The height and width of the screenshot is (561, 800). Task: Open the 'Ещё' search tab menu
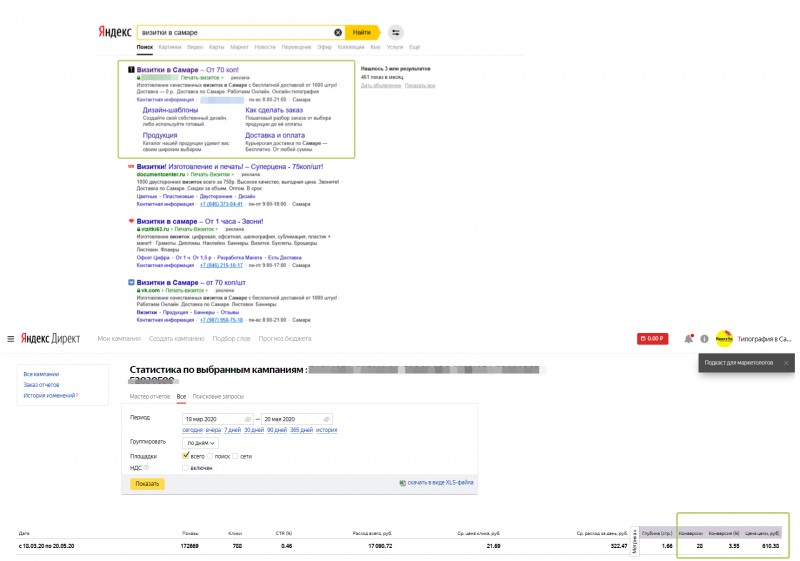[x=414, y=47]
